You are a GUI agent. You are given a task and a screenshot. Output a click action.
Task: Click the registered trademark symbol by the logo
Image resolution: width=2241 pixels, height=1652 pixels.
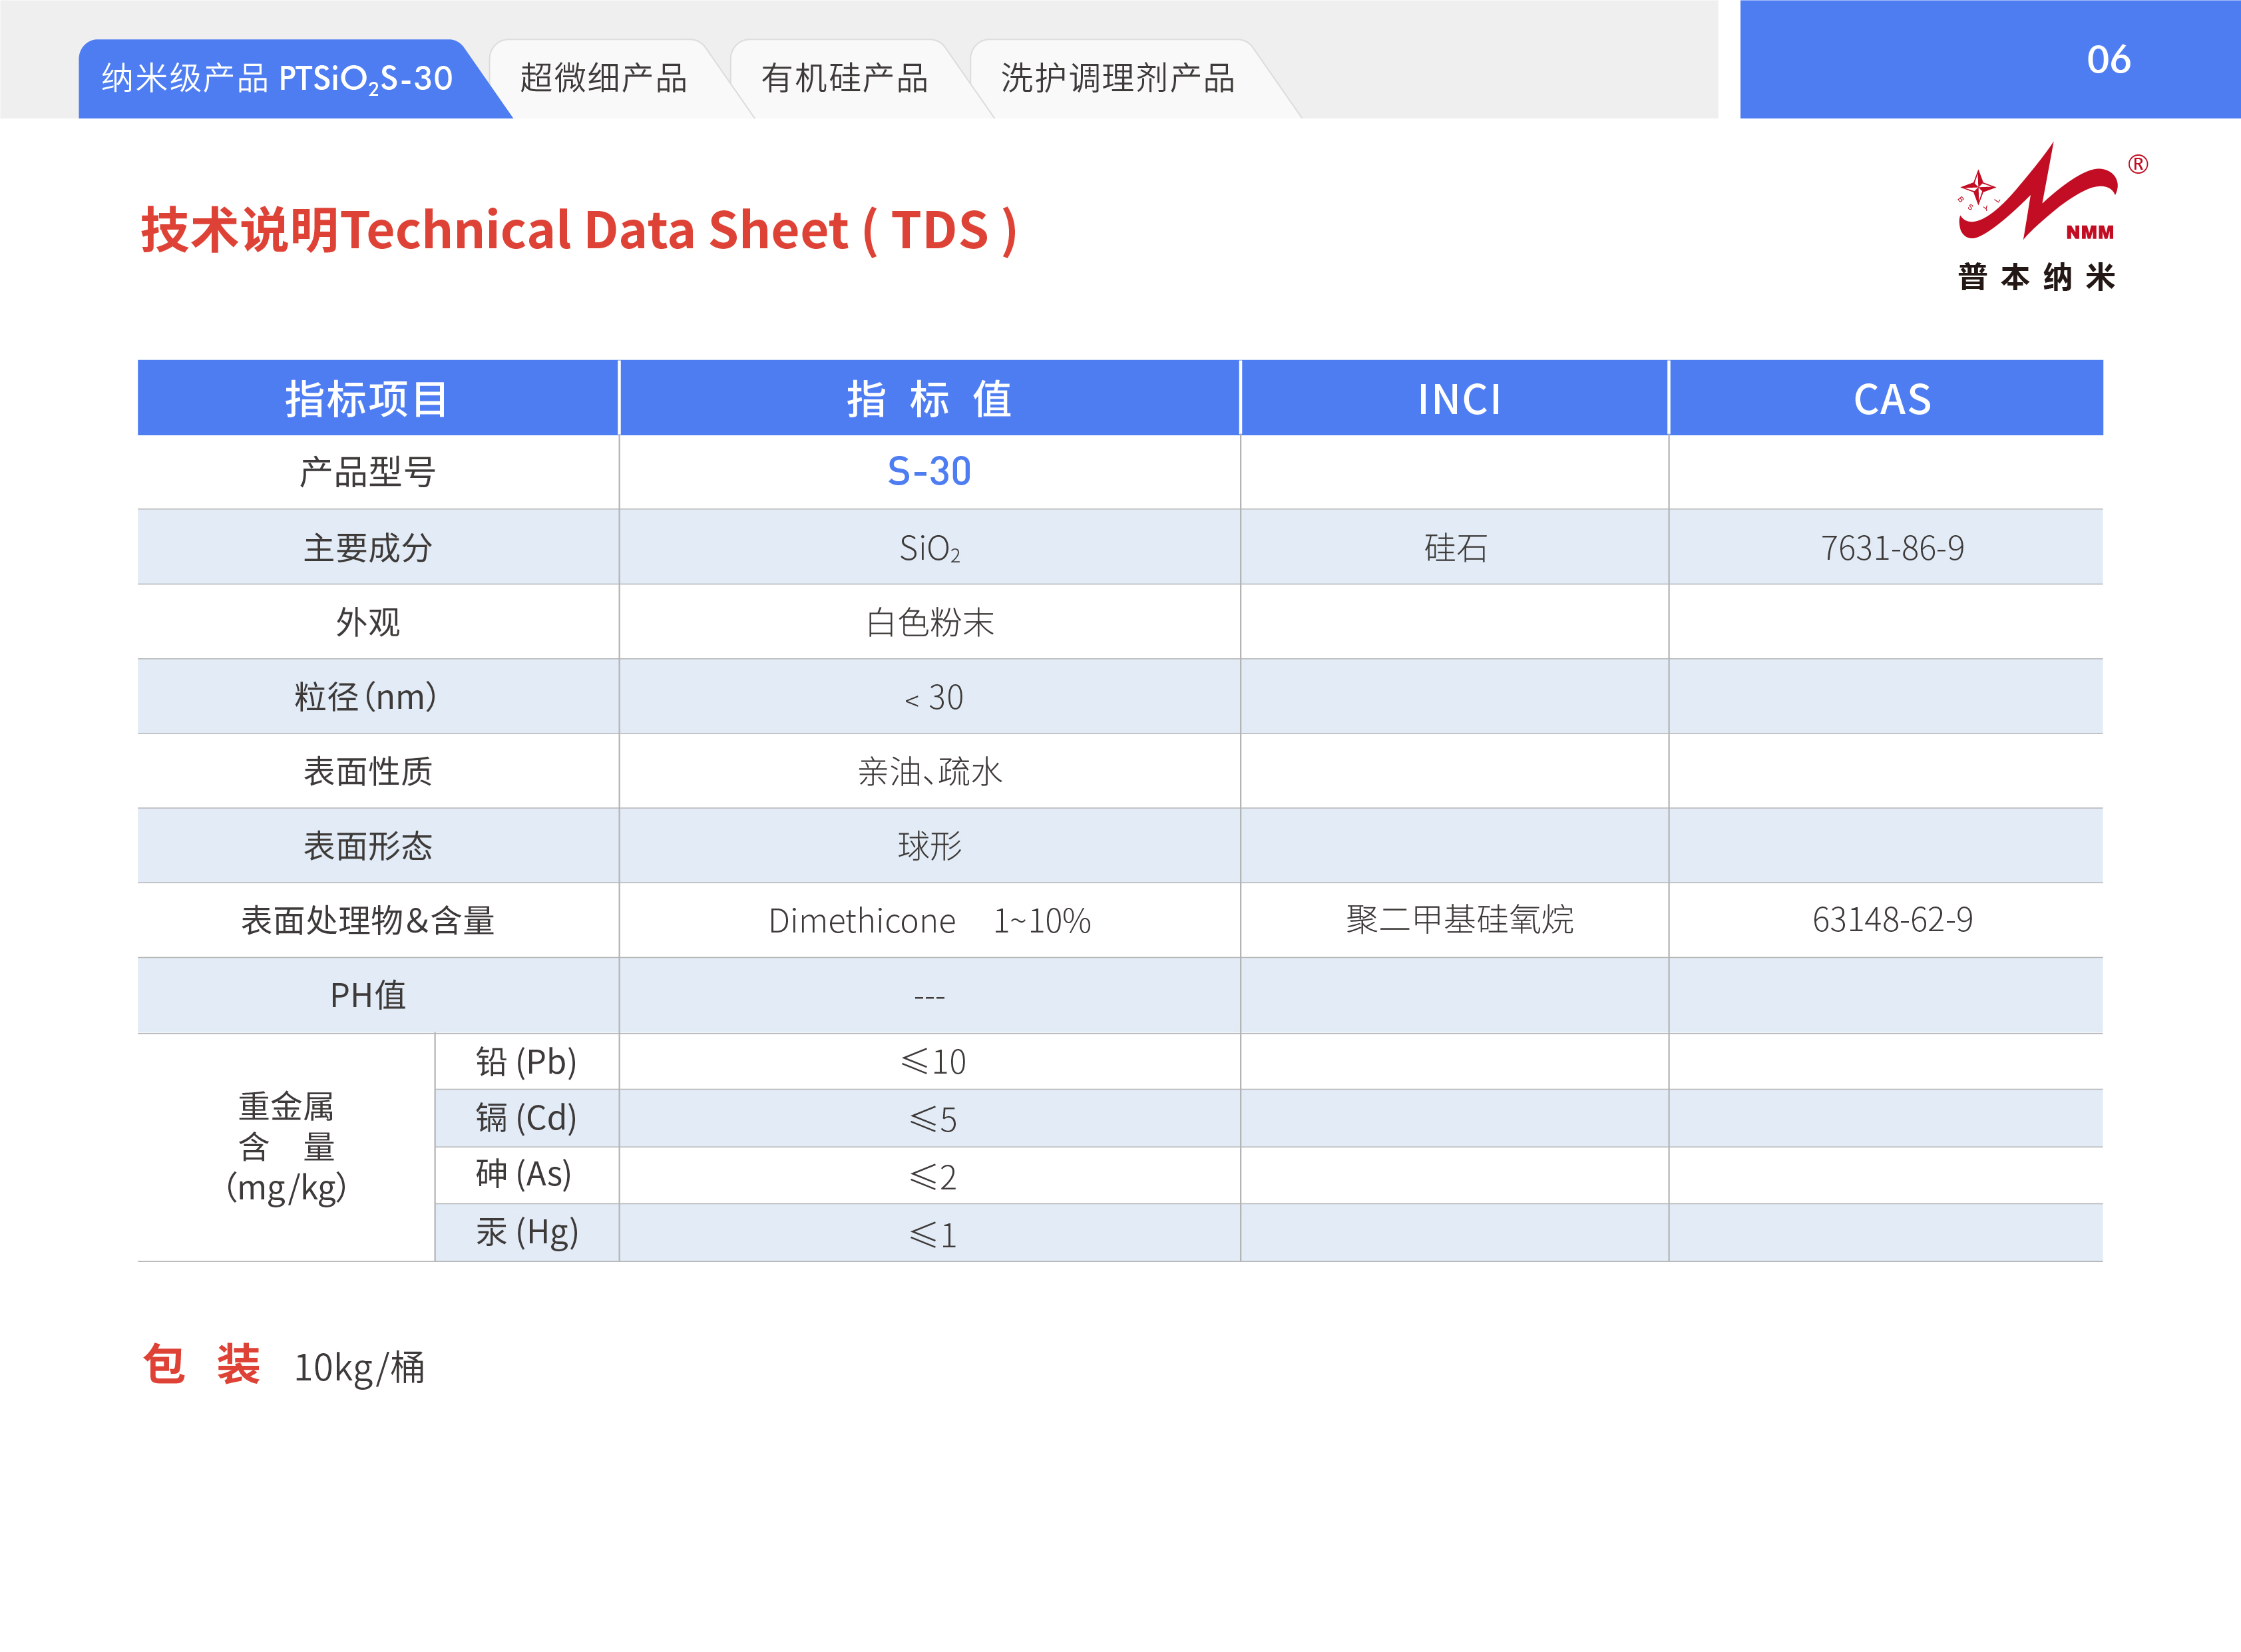pyautogui.click(x=2137, y=164)
